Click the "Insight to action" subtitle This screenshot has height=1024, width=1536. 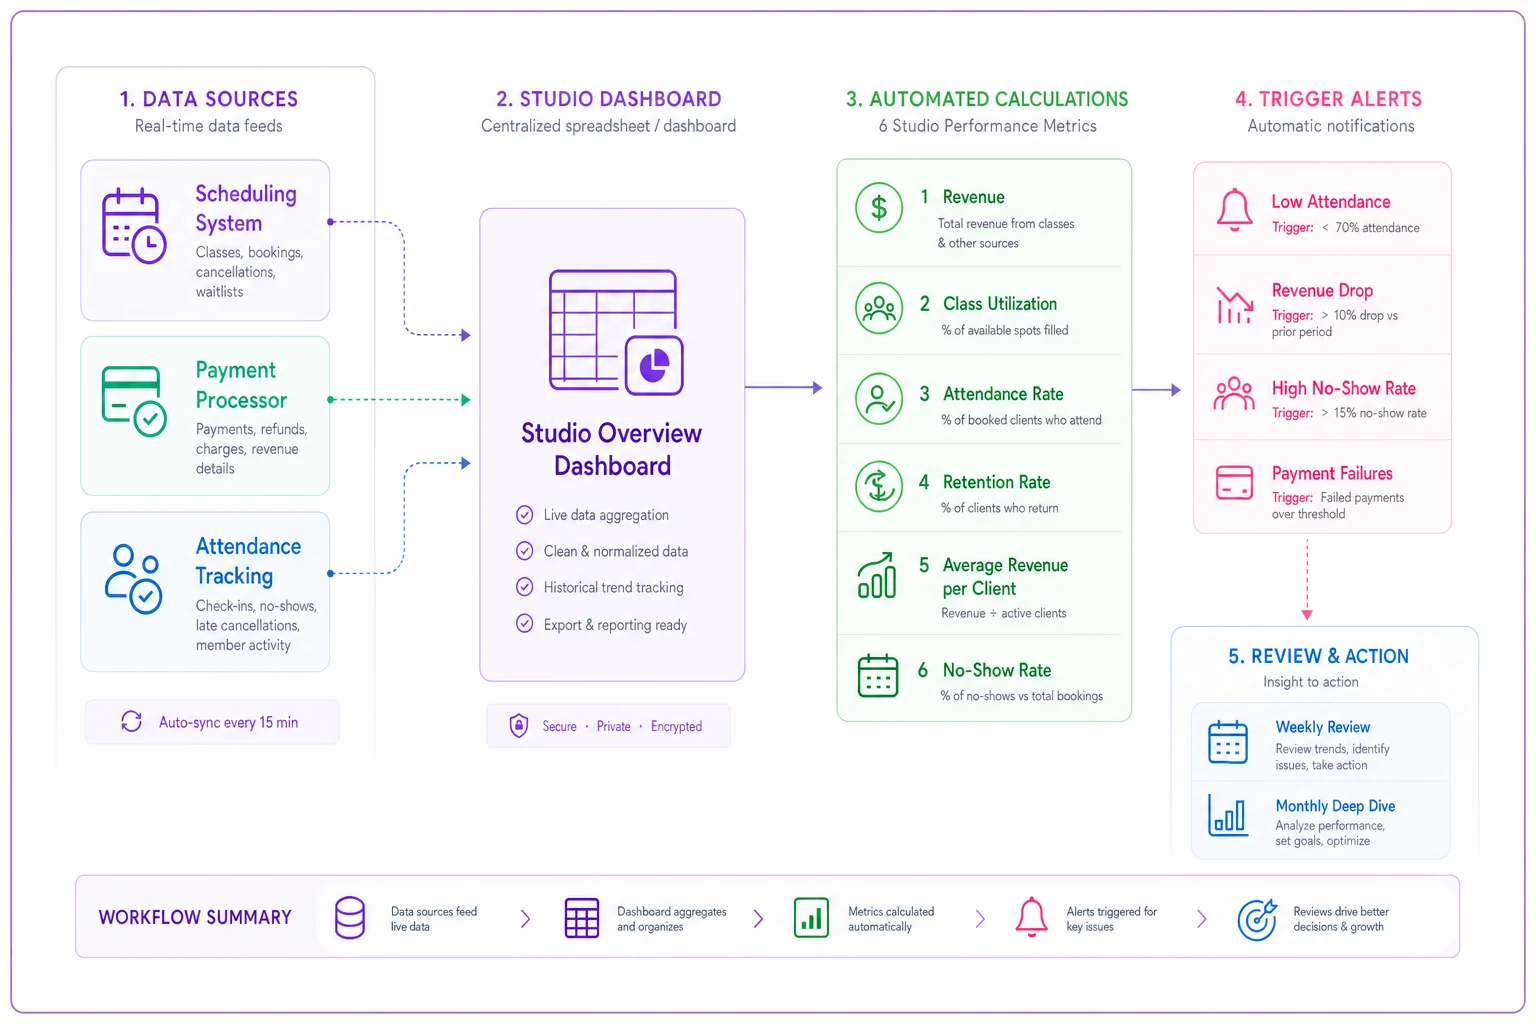pos(1310,682)
